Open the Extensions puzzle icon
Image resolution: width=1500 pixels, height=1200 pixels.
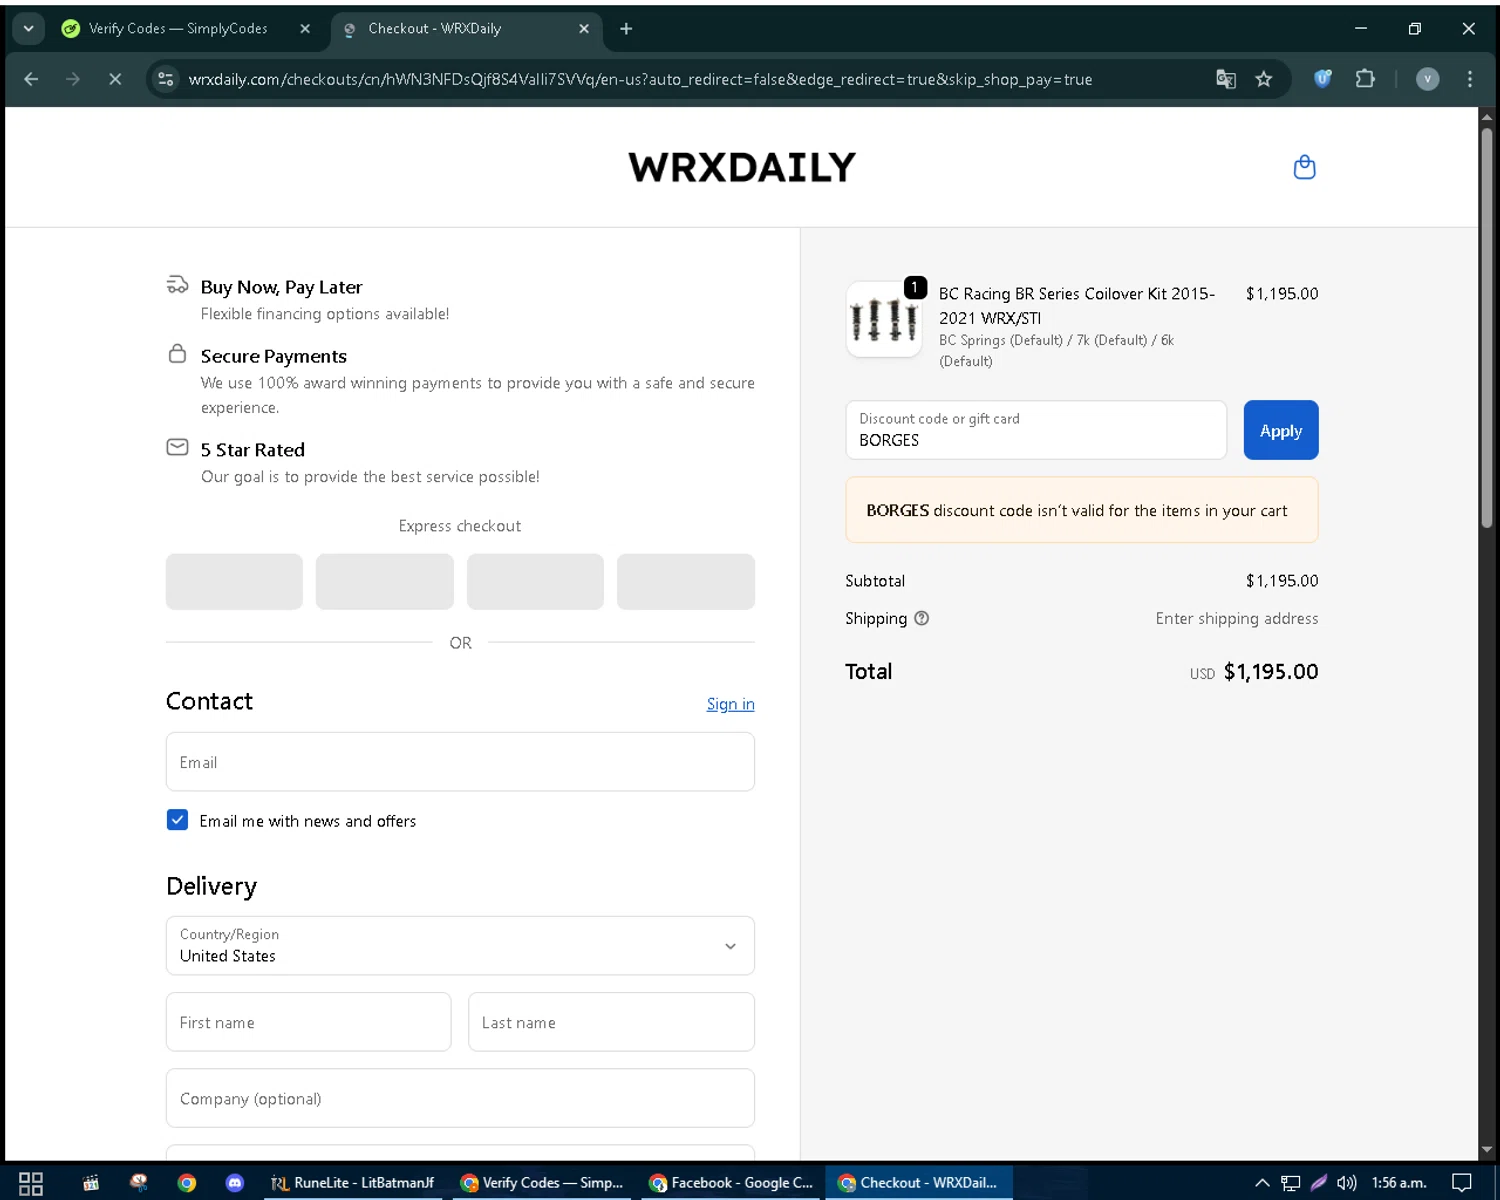(x=1365, y=79)
